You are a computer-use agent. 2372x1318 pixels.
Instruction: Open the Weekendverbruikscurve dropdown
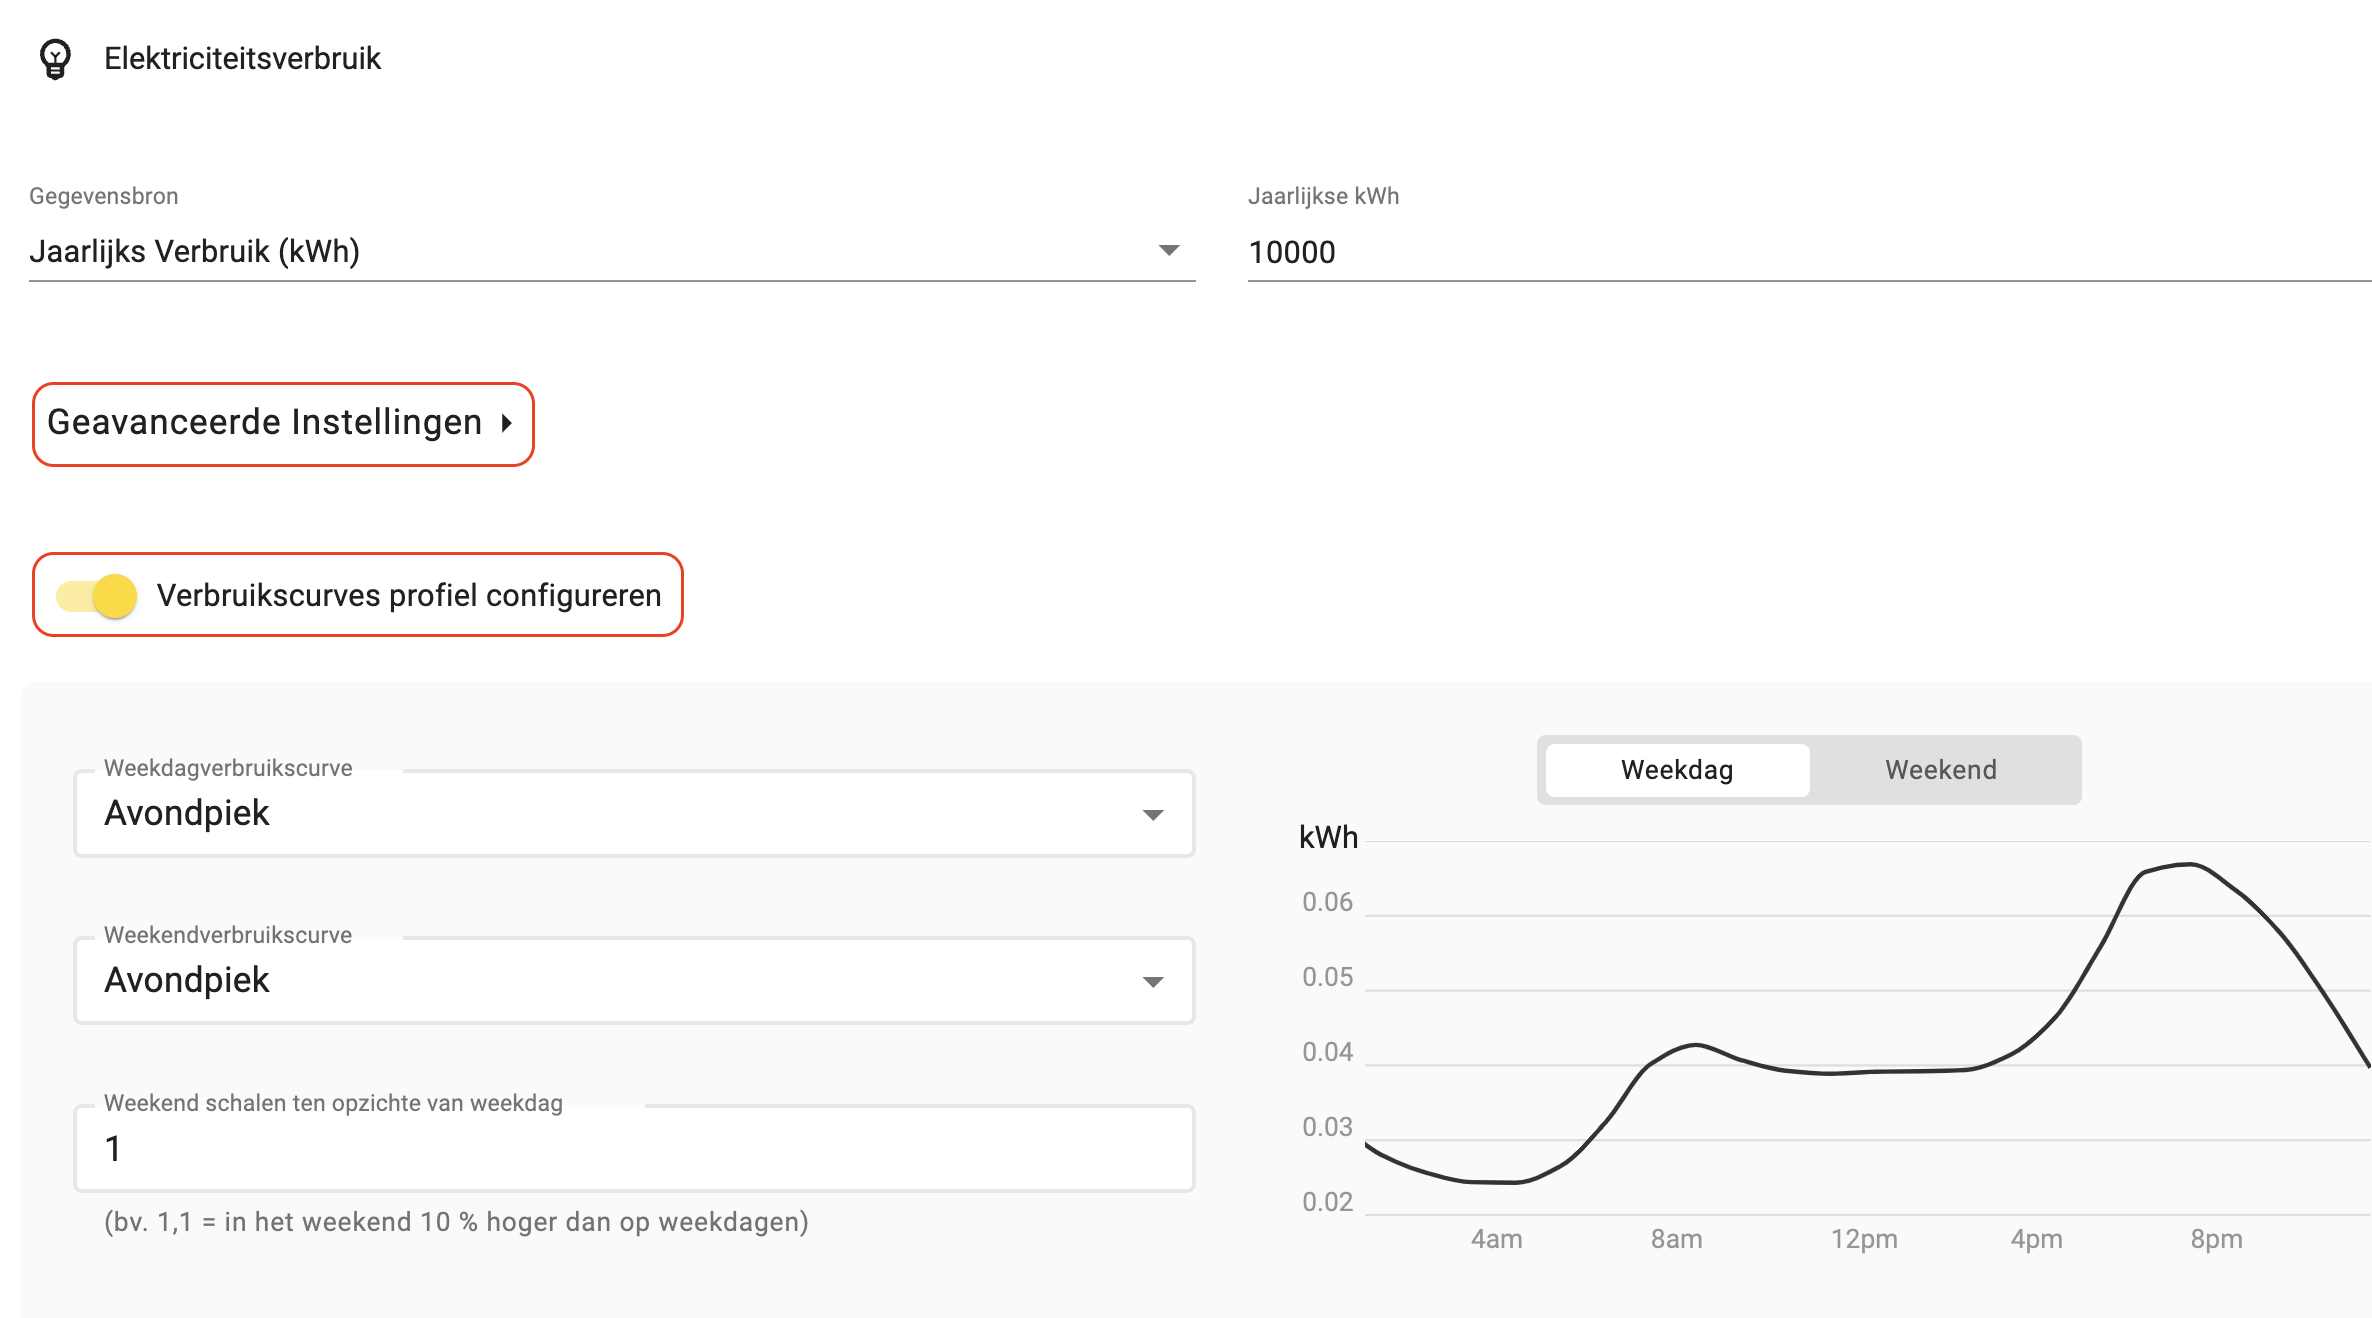click(634, 980)
